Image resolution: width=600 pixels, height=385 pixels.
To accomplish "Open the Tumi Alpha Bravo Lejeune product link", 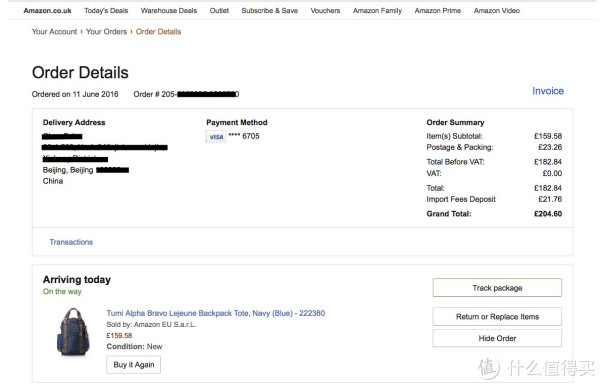I will 216,313.
